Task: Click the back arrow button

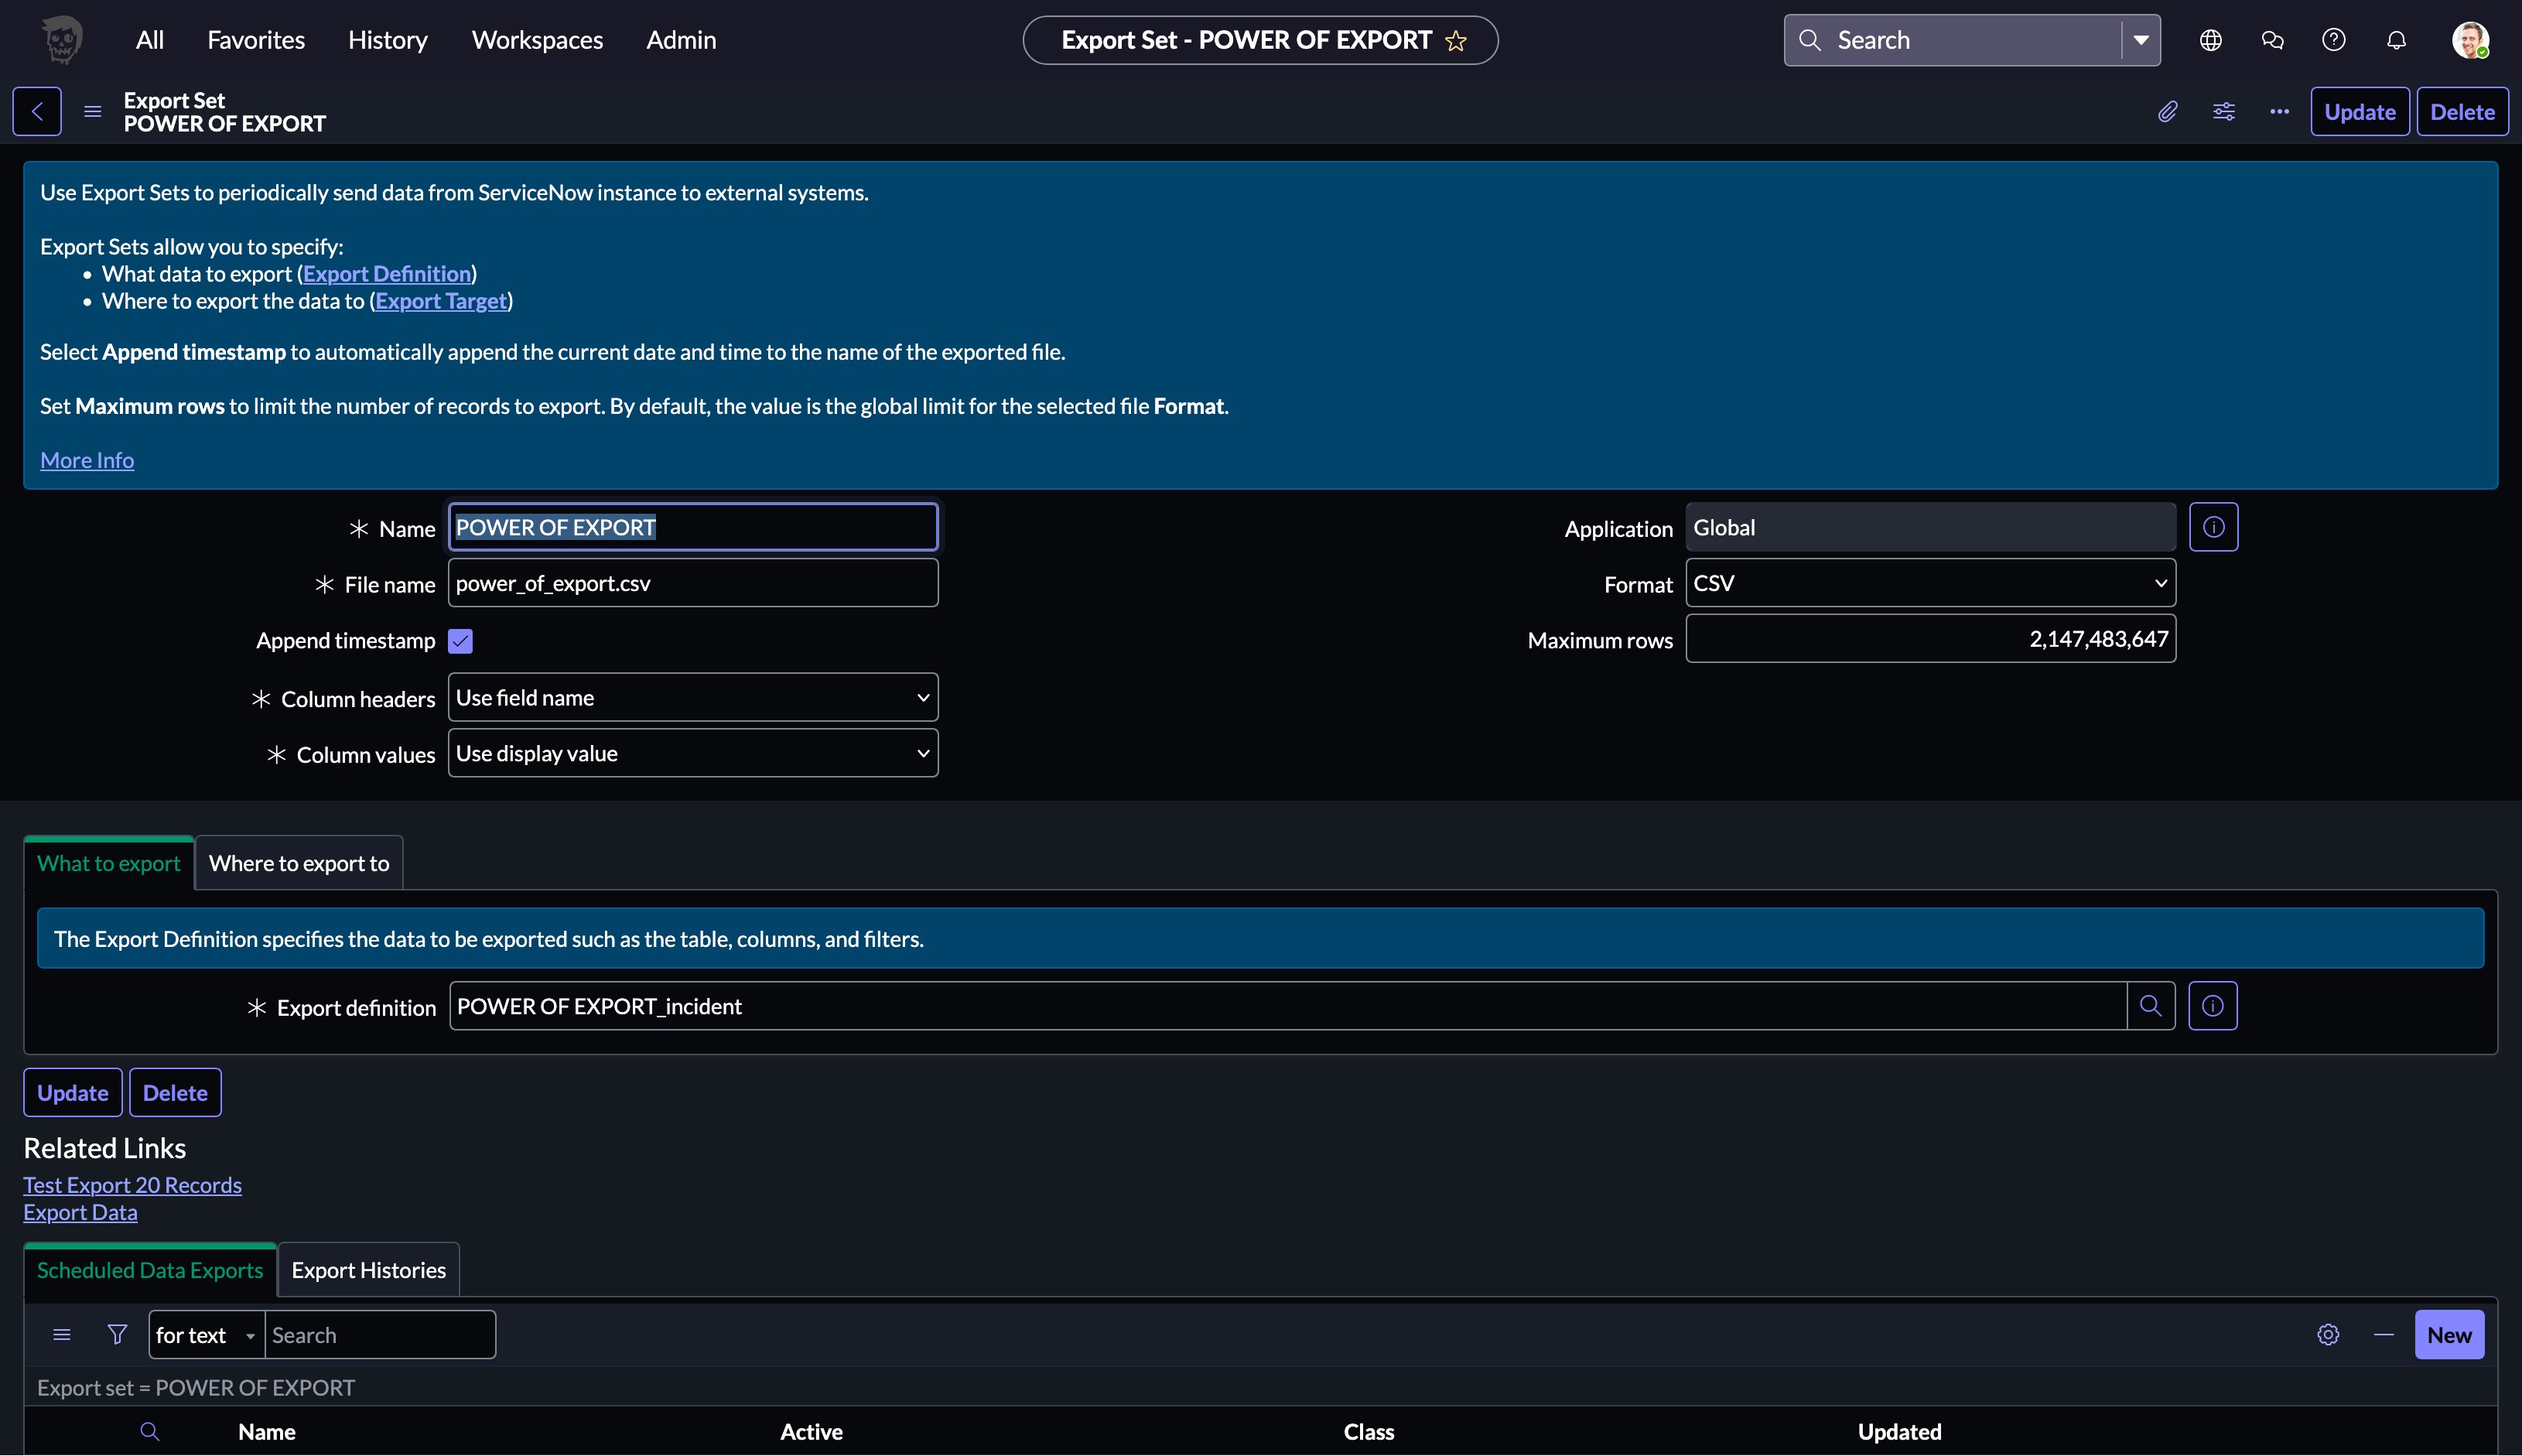Action: coord(37,112)
